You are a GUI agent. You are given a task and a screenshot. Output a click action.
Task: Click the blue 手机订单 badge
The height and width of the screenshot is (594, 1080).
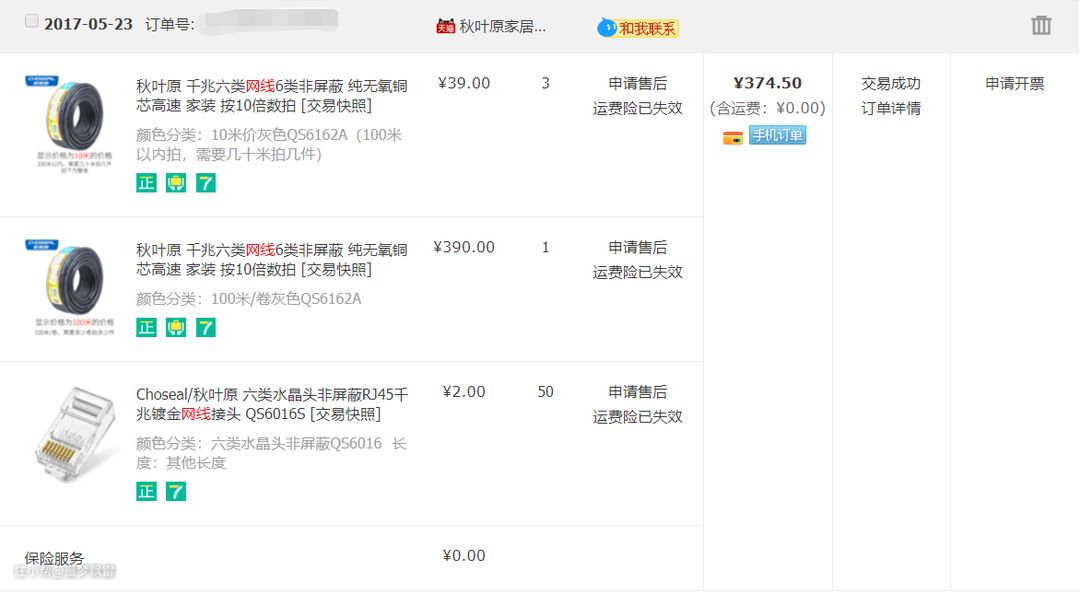pos(777,136)
